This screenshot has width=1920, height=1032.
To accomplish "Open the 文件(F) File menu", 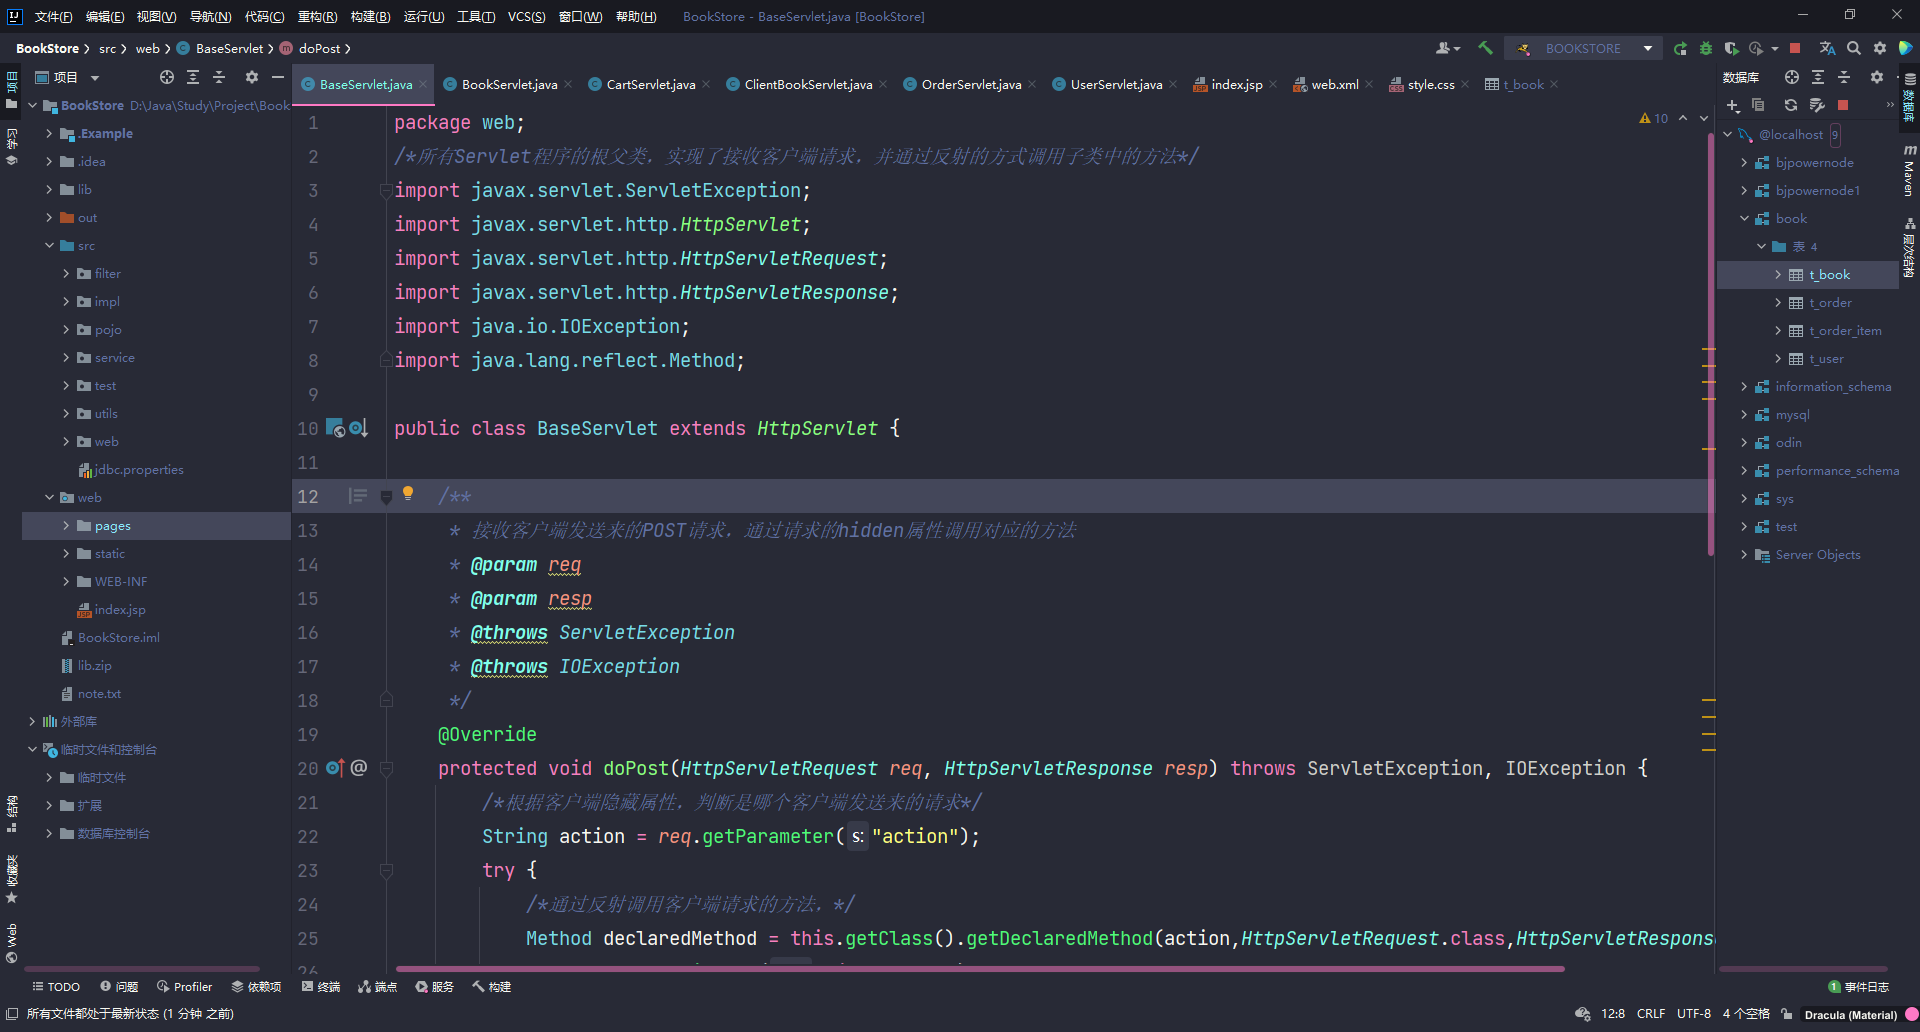I will coord(53,16).
